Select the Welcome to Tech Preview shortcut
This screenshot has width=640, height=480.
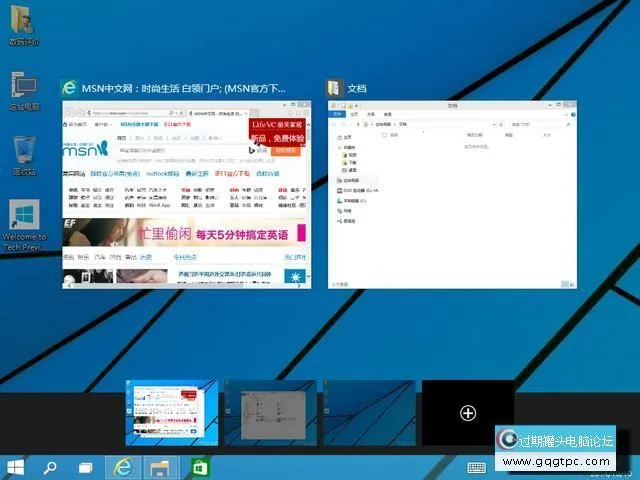point(25,218)
